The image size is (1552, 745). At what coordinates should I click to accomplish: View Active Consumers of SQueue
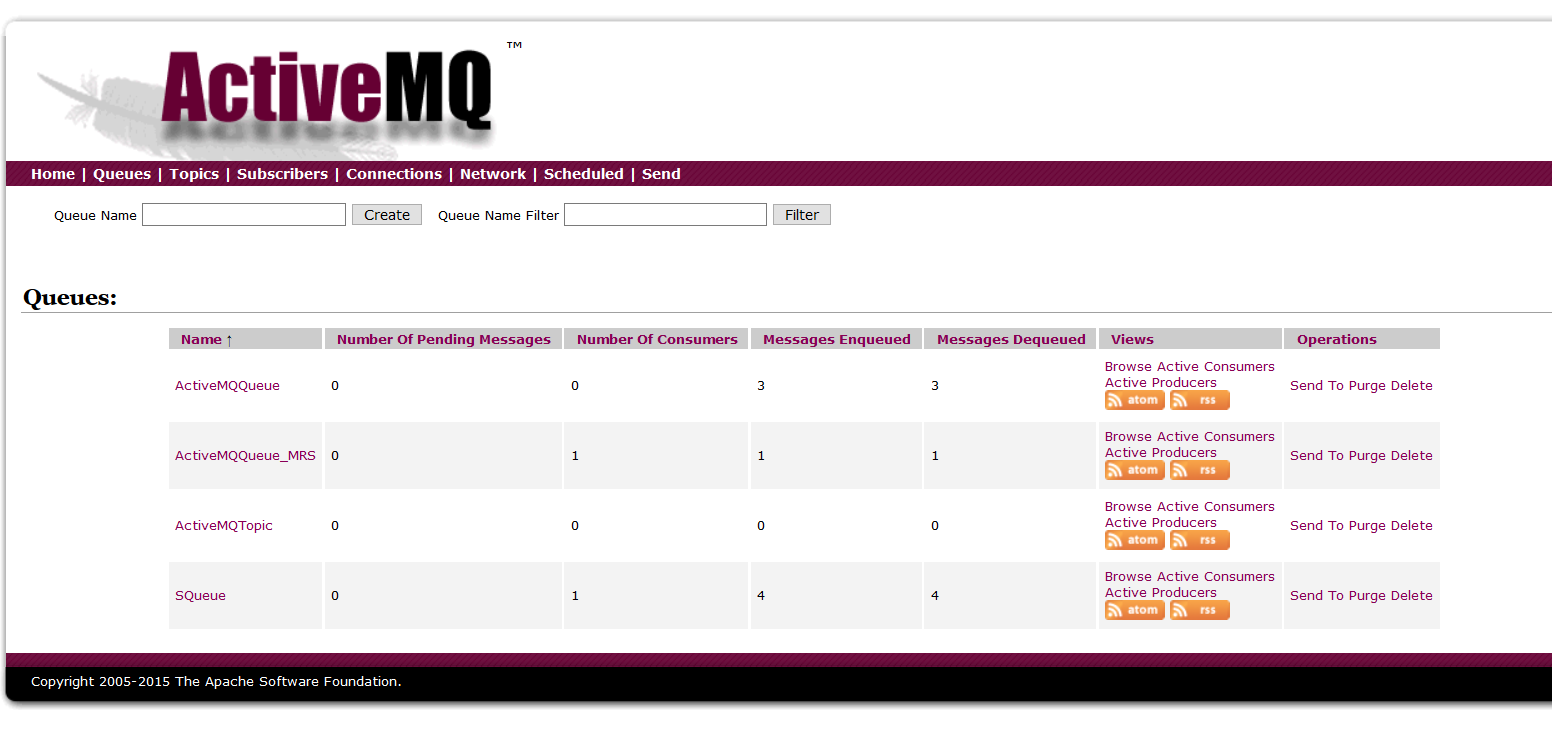[x=1216, y=577]
